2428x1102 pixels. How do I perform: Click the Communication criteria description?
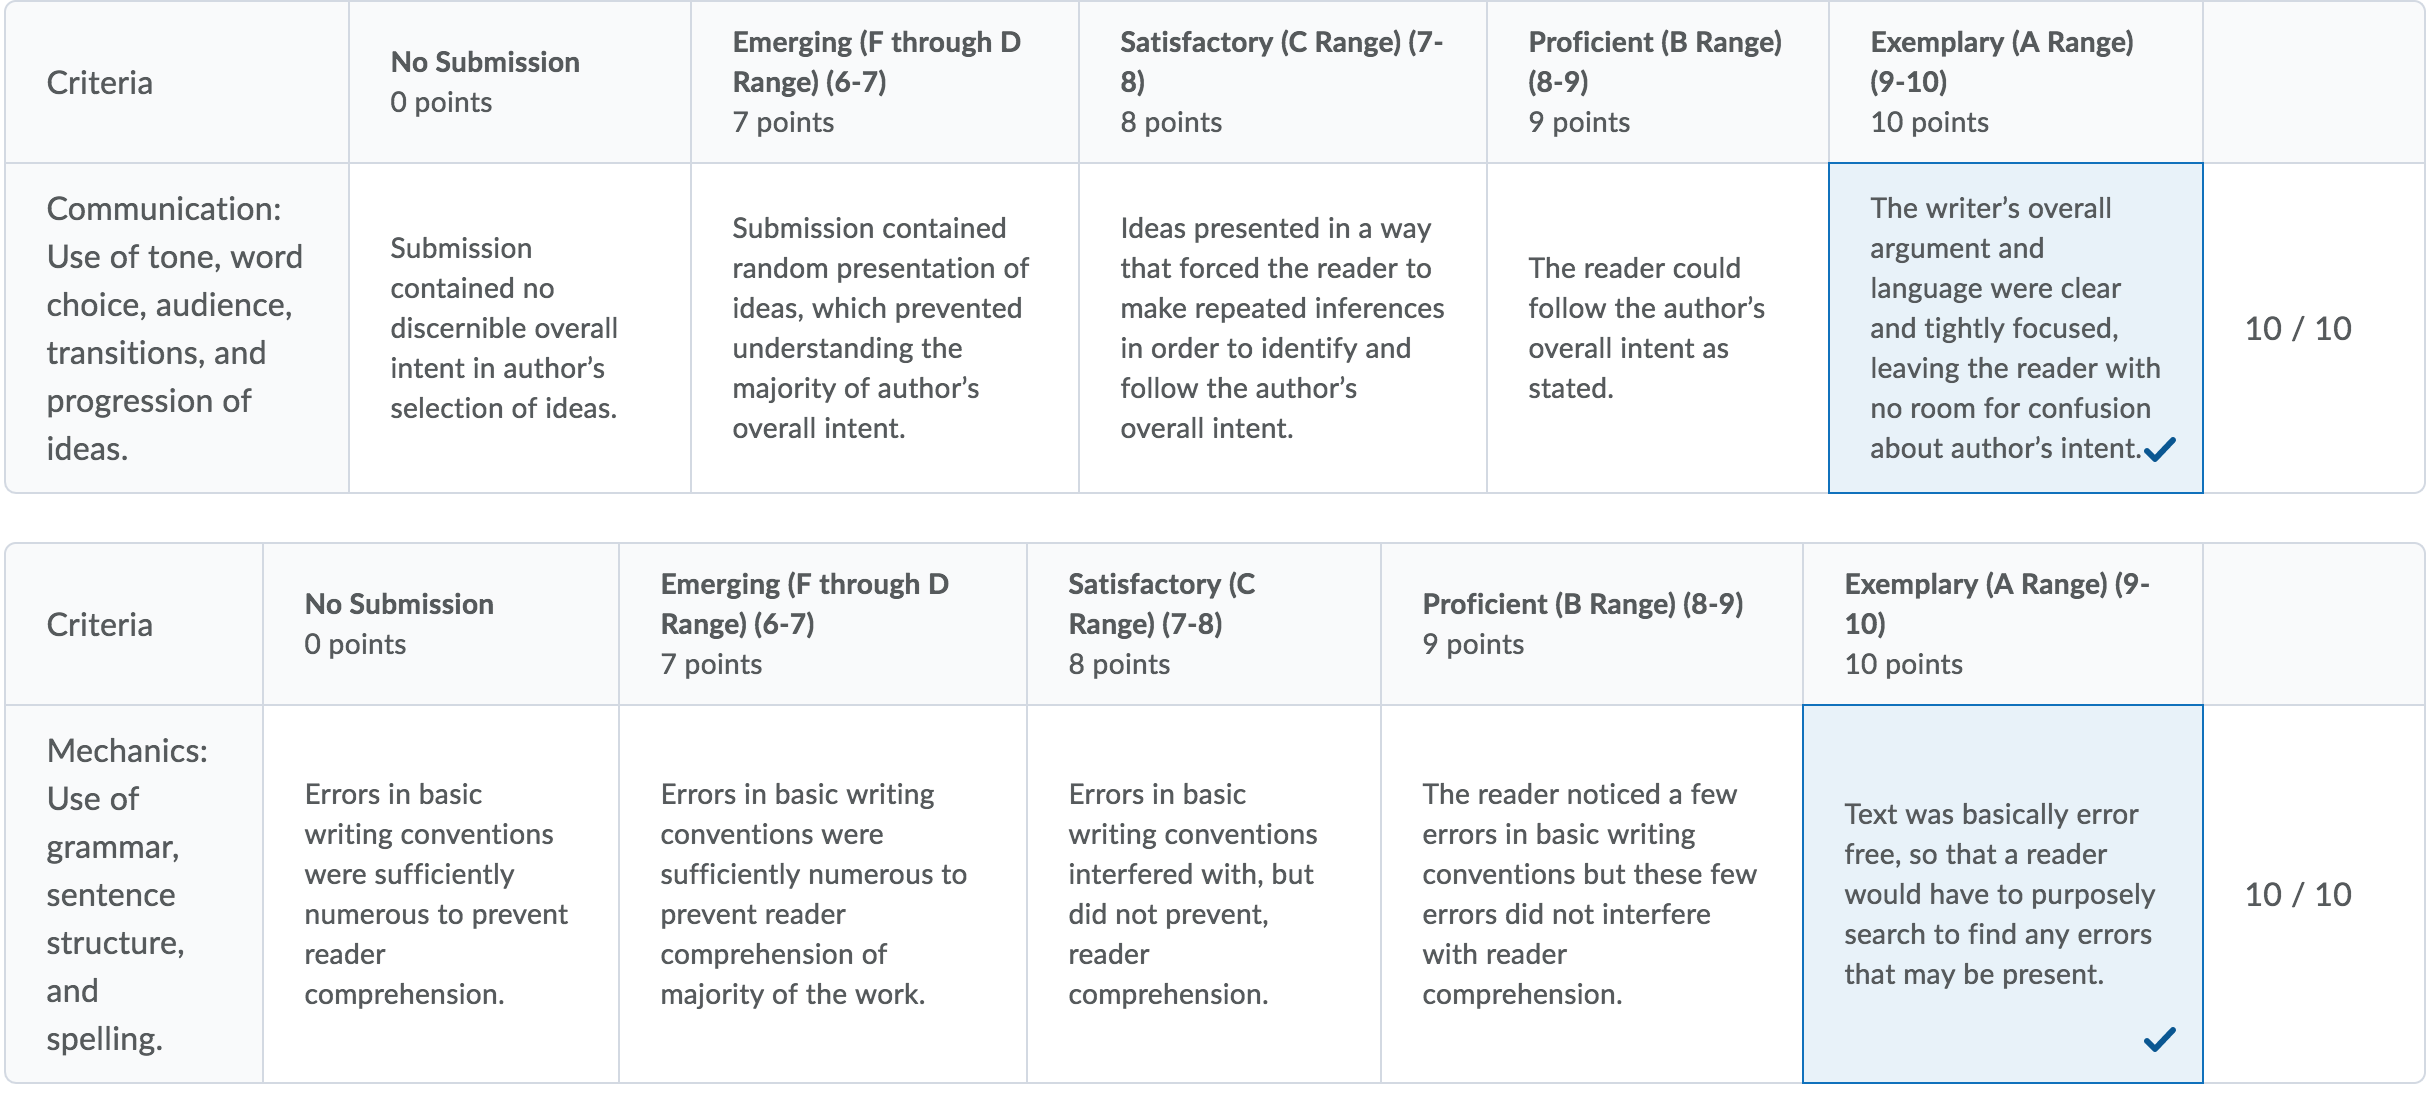(175, 328)
